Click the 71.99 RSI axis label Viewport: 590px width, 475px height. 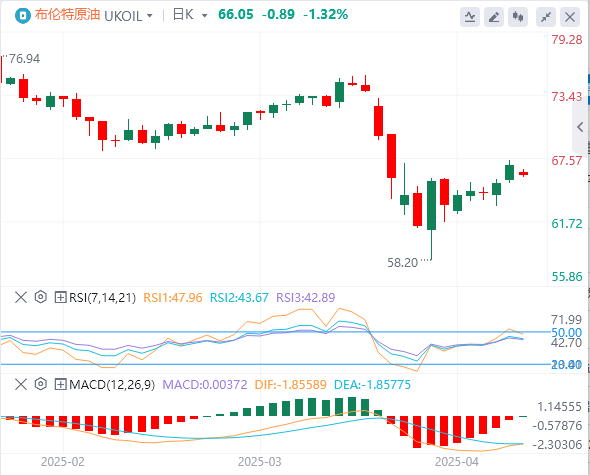(x=567, y=320)
